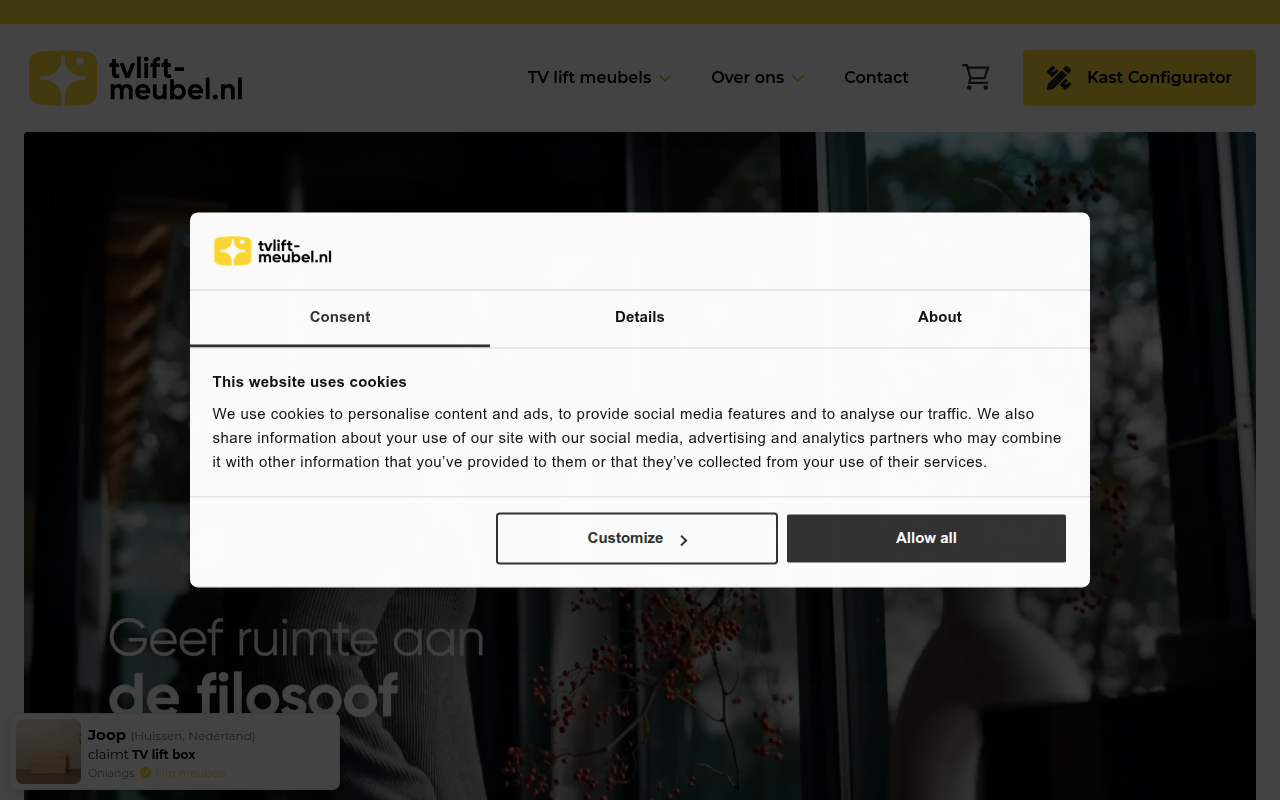
Task: Click the logo inside the cookie dialog
Action: pyautogui.click(x=273, y=251)
